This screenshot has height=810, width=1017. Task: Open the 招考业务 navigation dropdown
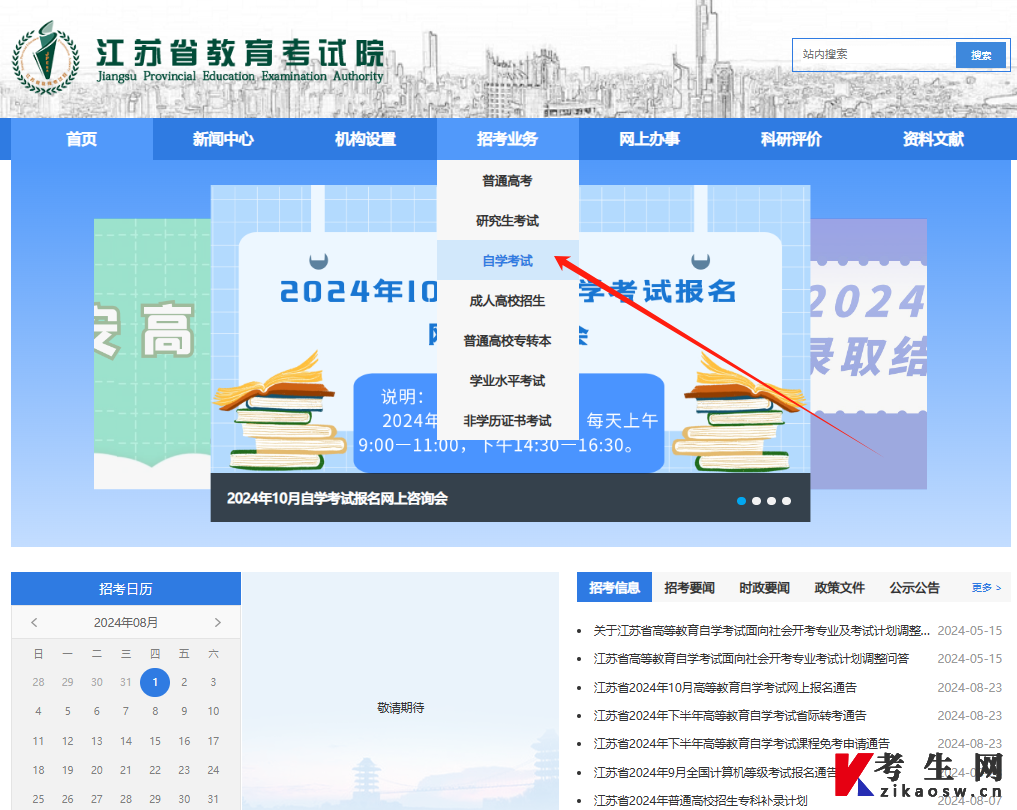click(507, 139)
